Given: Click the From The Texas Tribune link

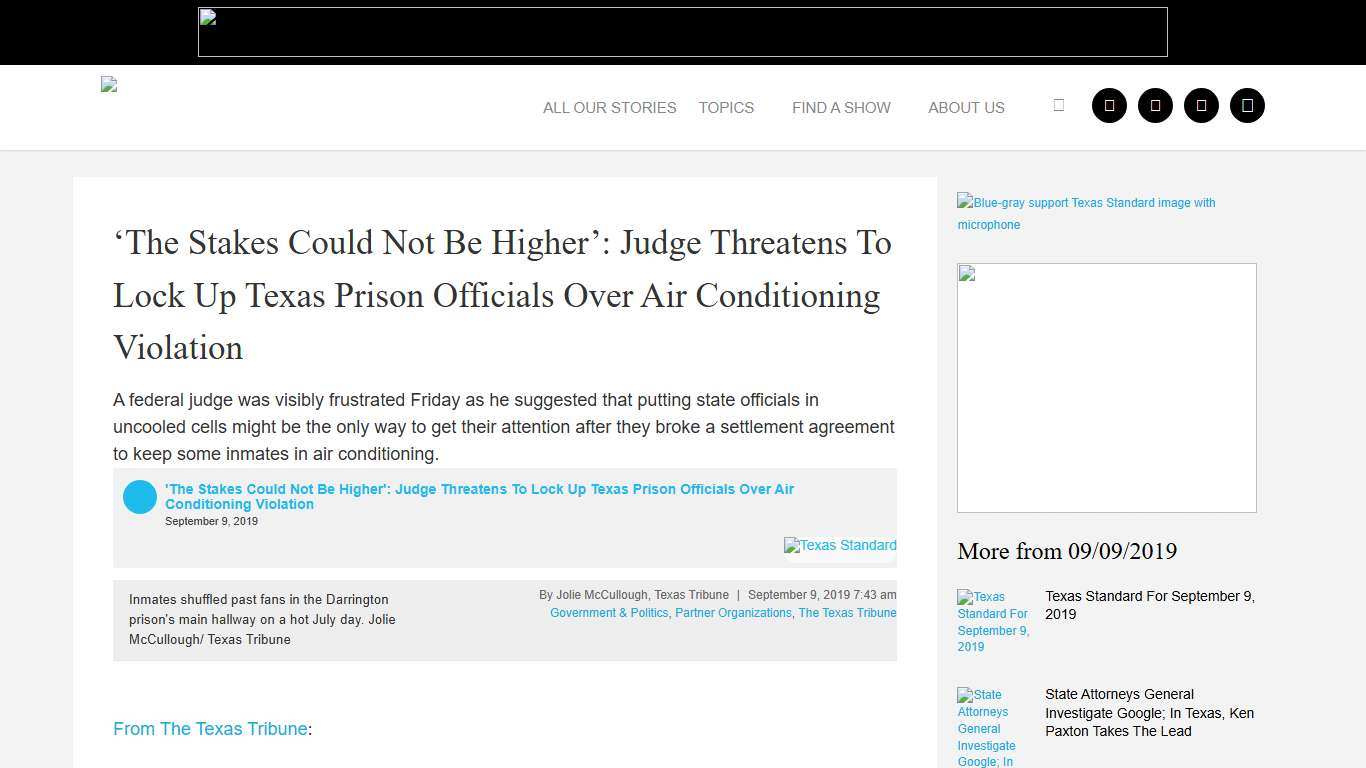Looking at the screenshot, I should [x=210, y=729].
